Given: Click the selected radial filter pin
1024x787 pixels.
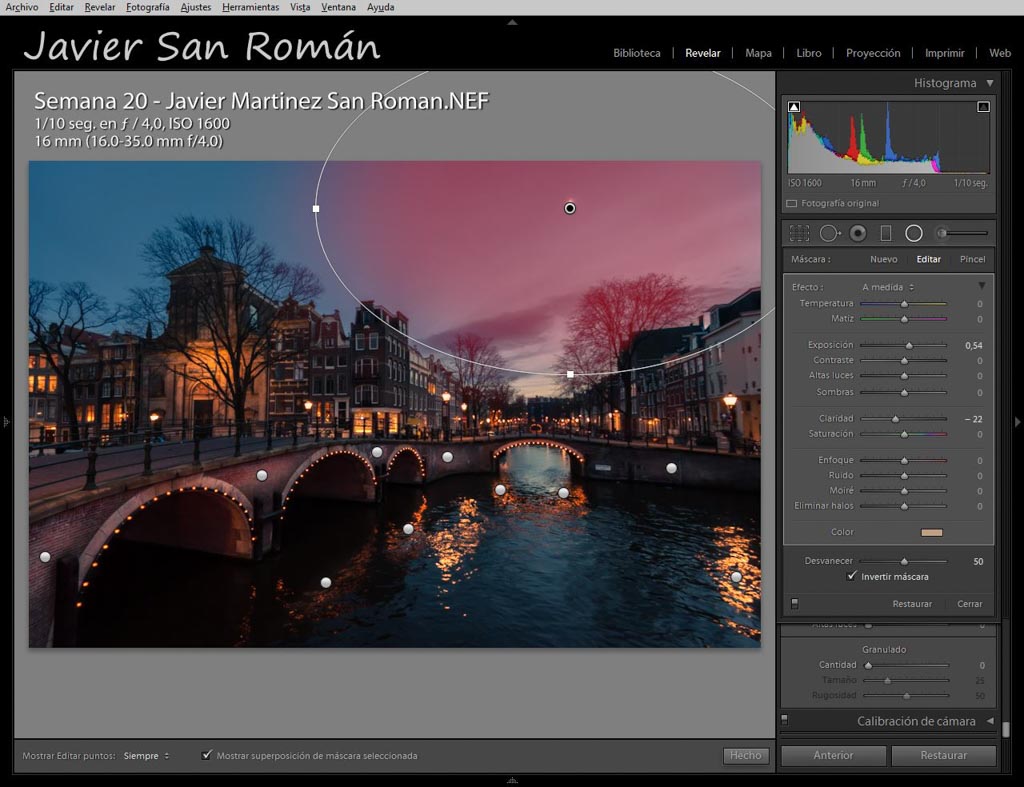Looking at the screenshot, I should tap(570, 208).
